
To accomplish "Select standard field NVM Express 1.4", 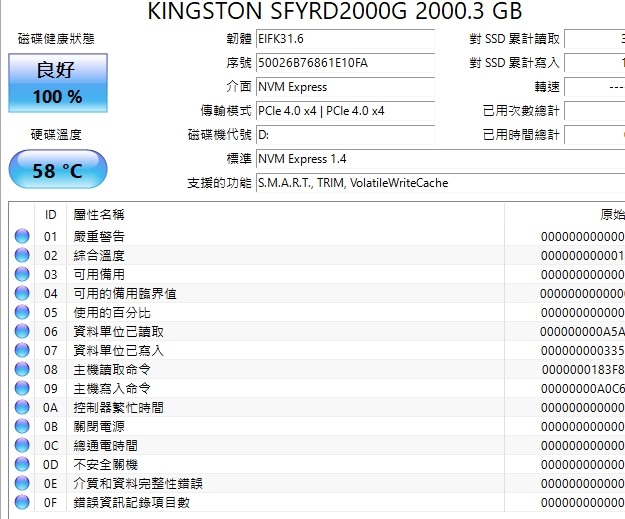I will 440,159.
